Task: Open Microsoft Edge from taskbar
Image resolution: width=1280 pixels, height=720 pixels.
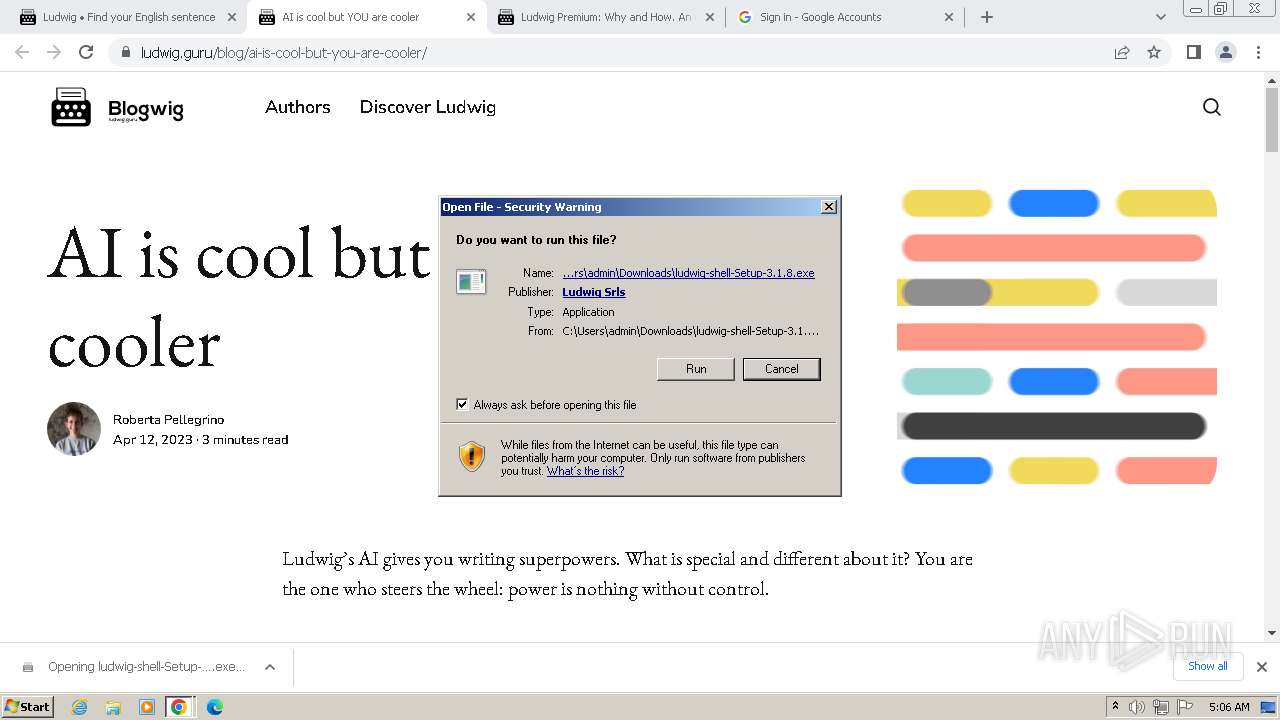Action: pyautogui.click(x=214, y=707)
